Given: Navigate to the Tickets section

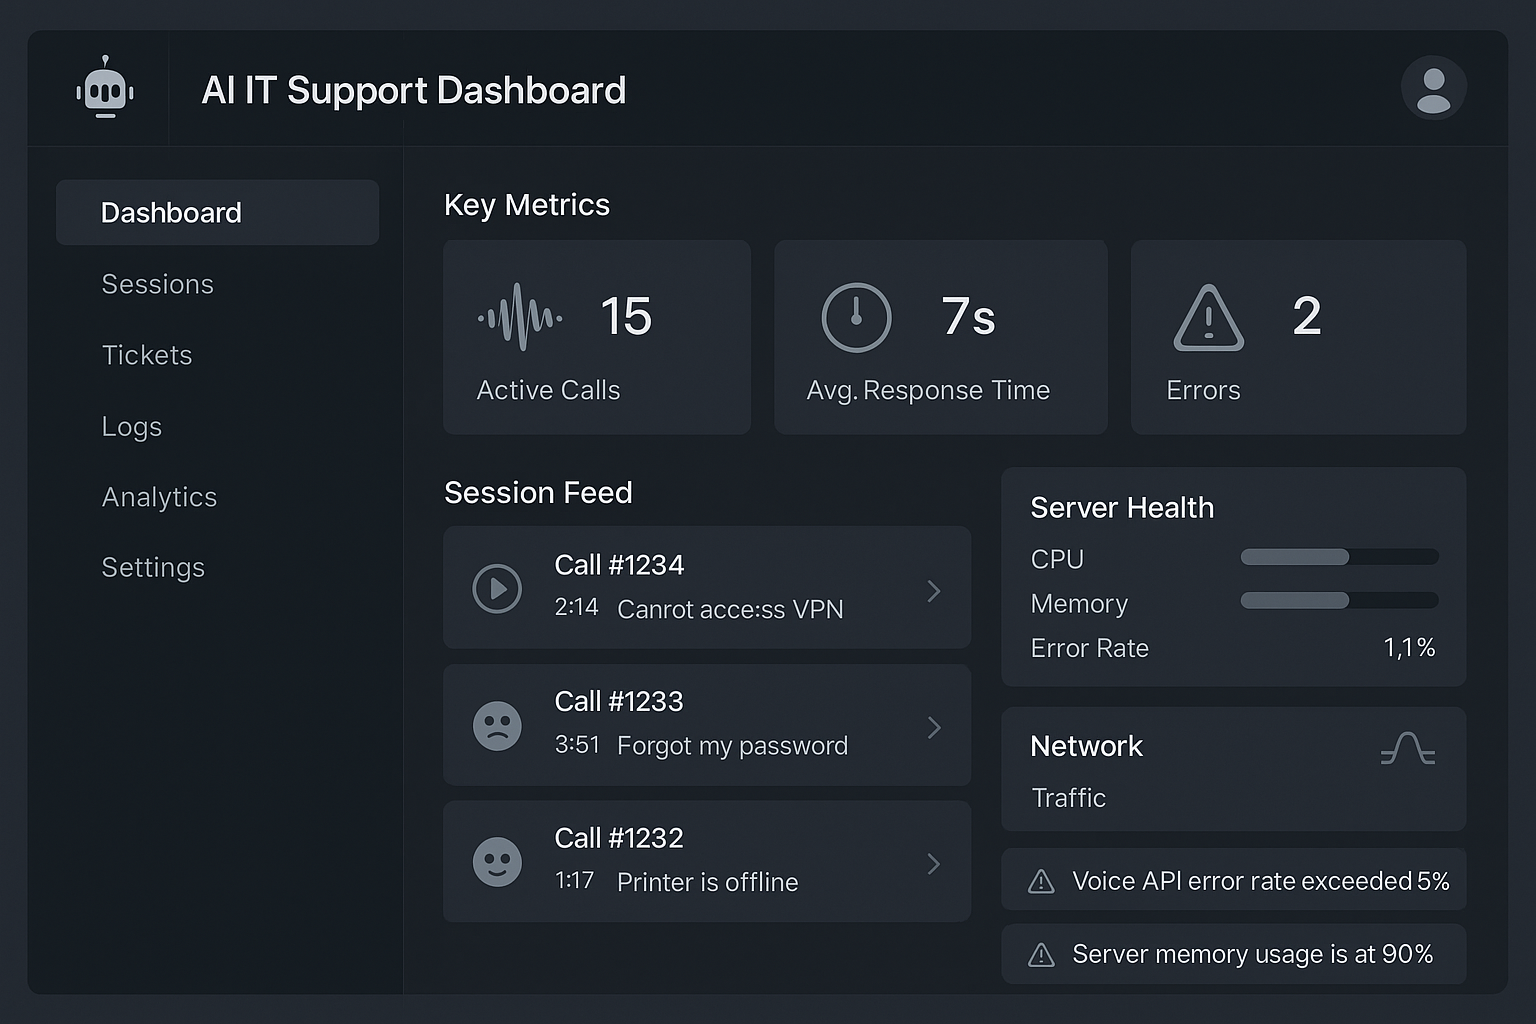Looking at the screenshot, I should click(x=147, y=355).
